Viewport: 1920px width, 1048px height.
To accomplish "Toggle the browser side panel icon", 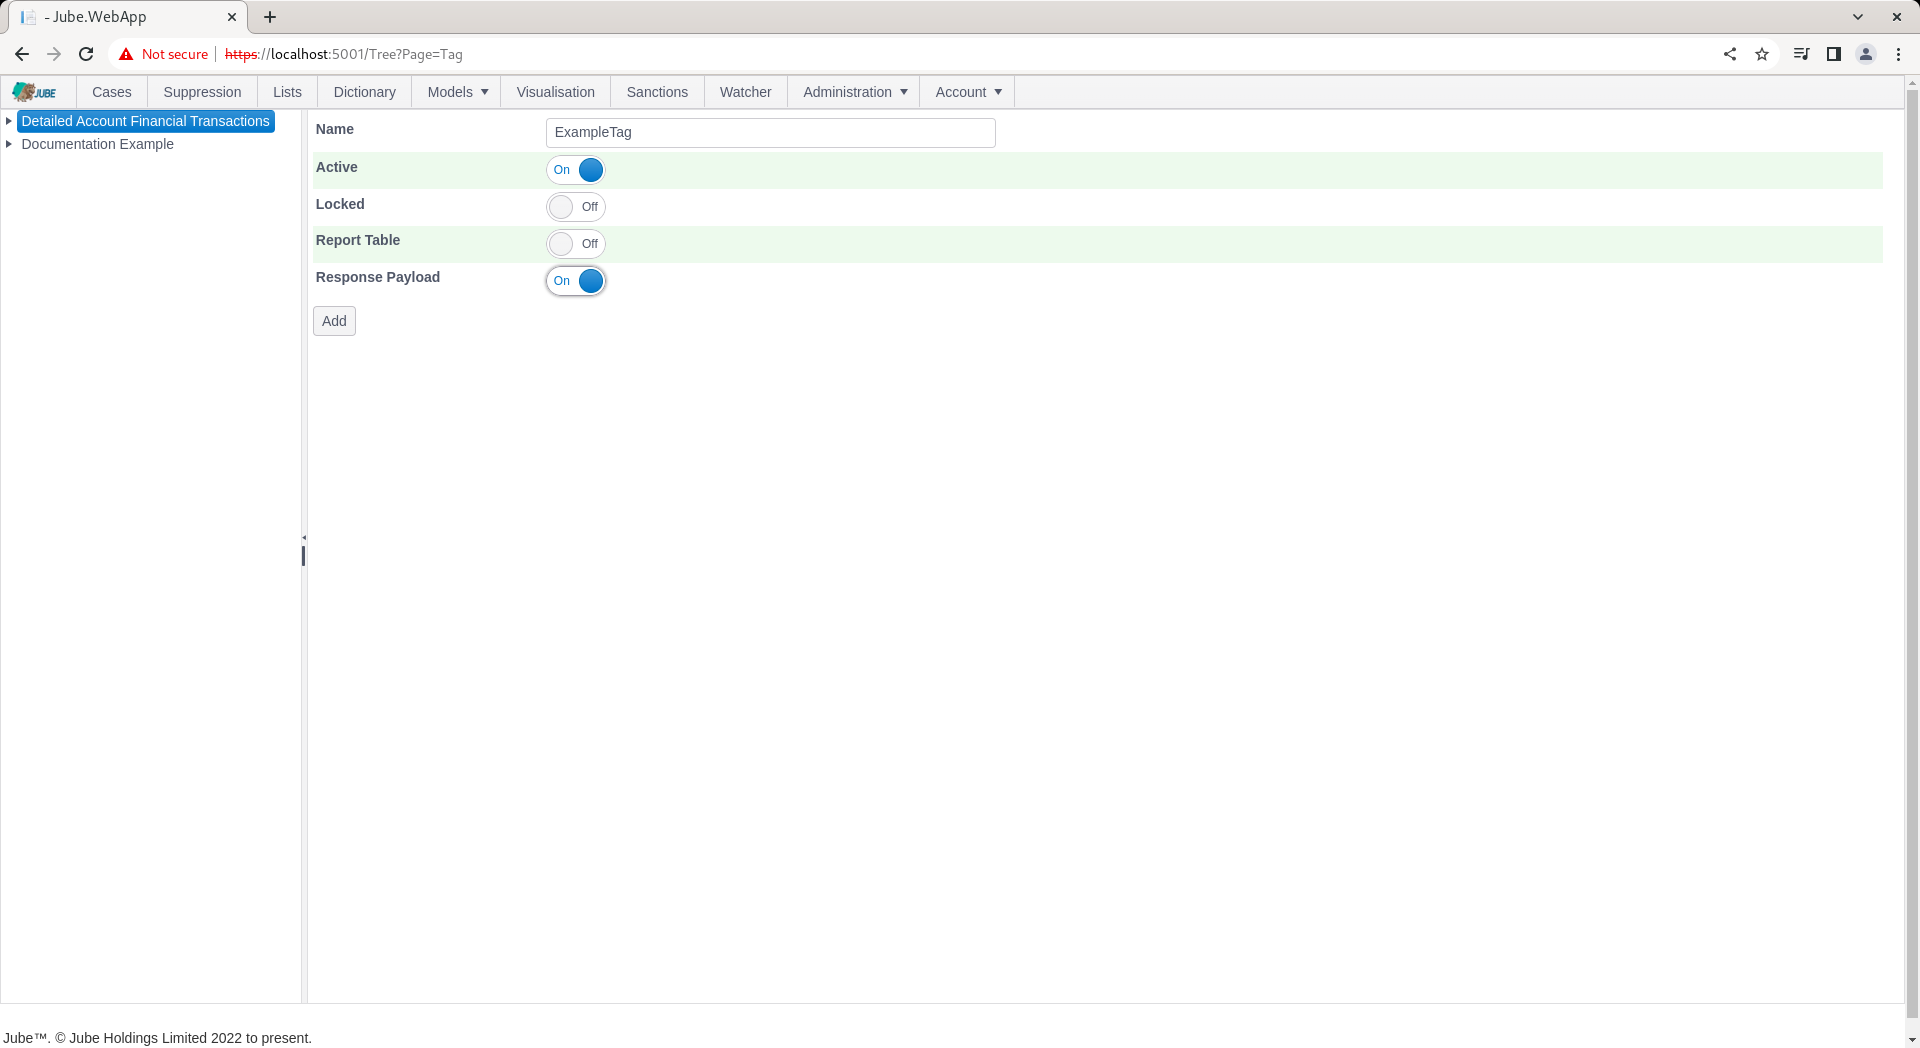I will 1833,54.
